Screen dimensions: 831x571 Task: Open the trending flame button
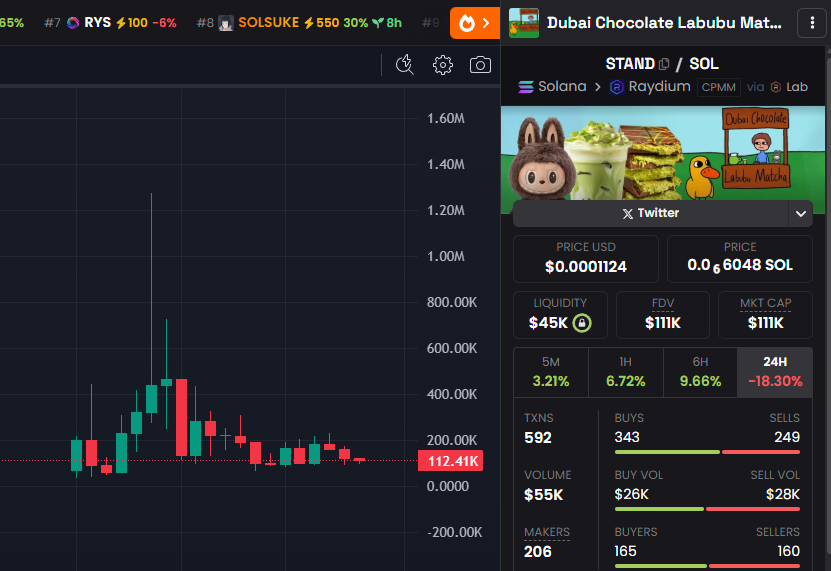coord(475,23)
